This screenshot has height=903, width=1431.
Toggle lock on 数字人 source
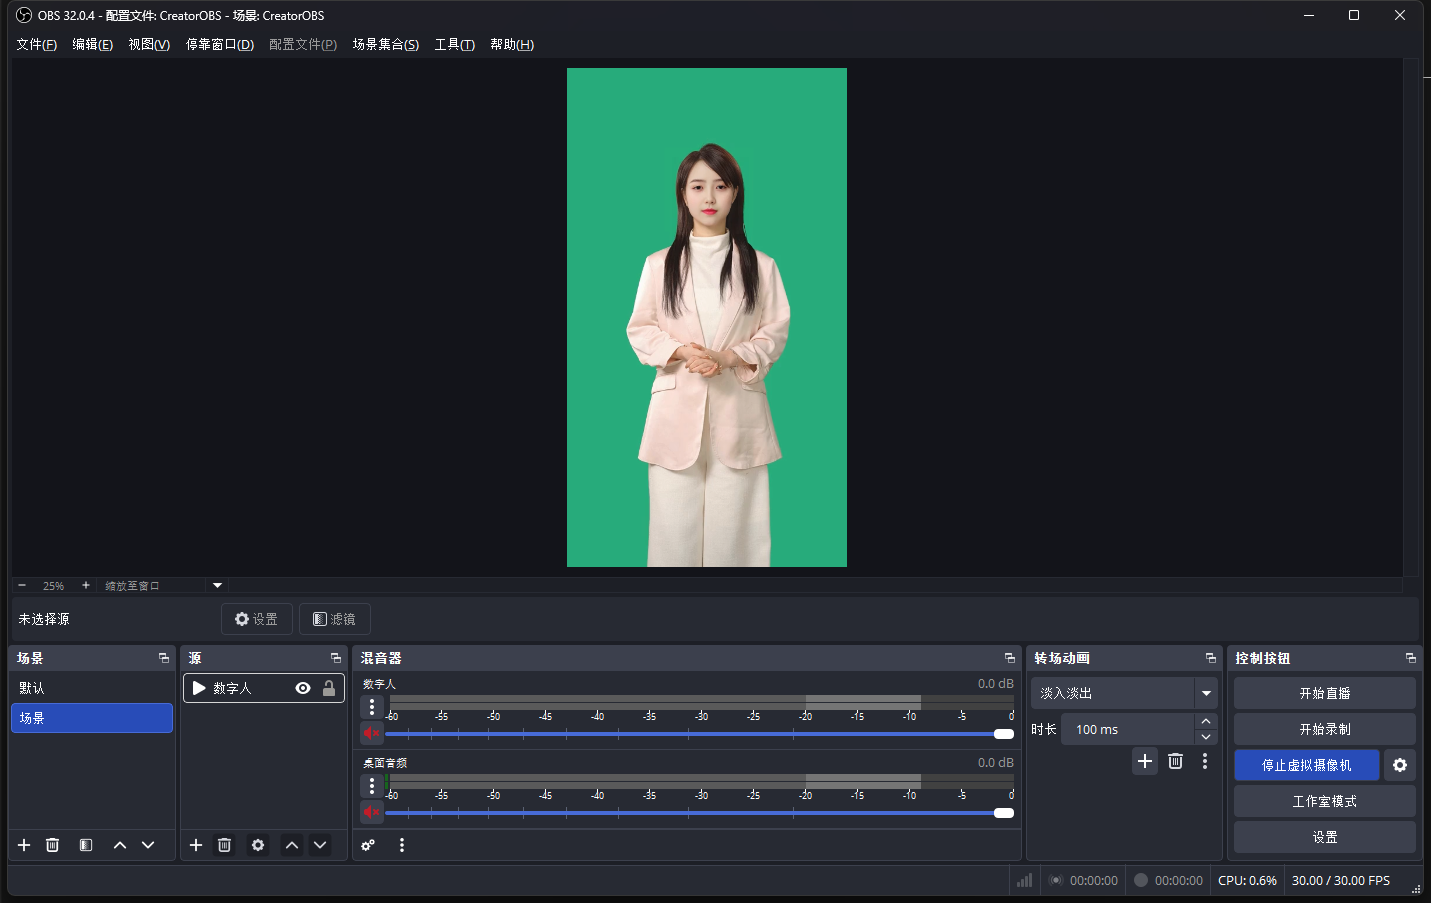pyautogui.click(x=329, y=688)
